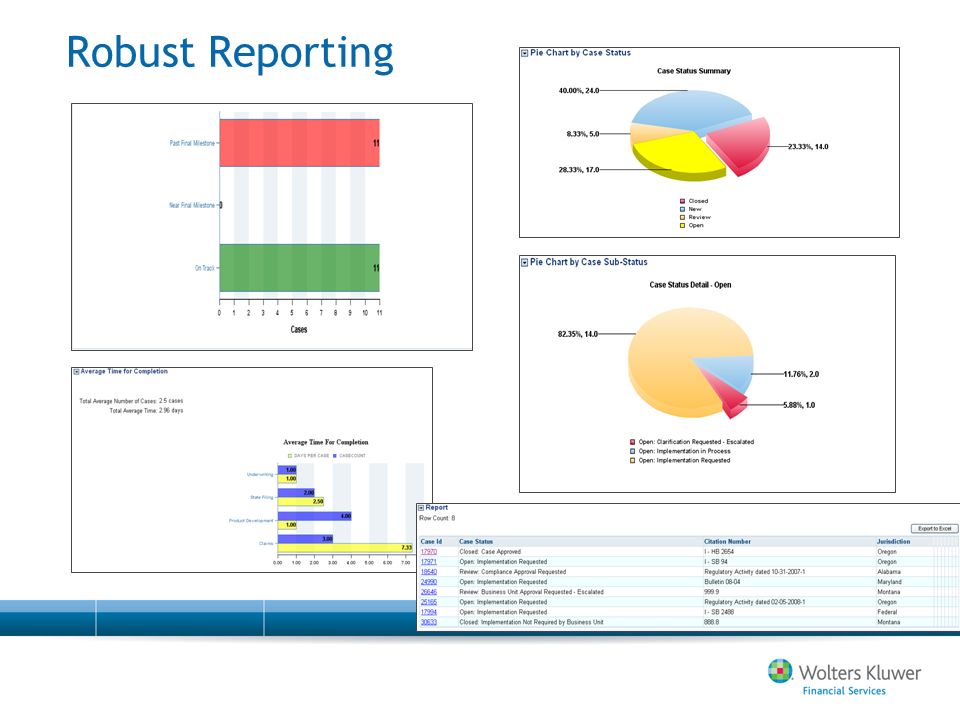
Task: Open case 24990 link
Action: point(429,582)
